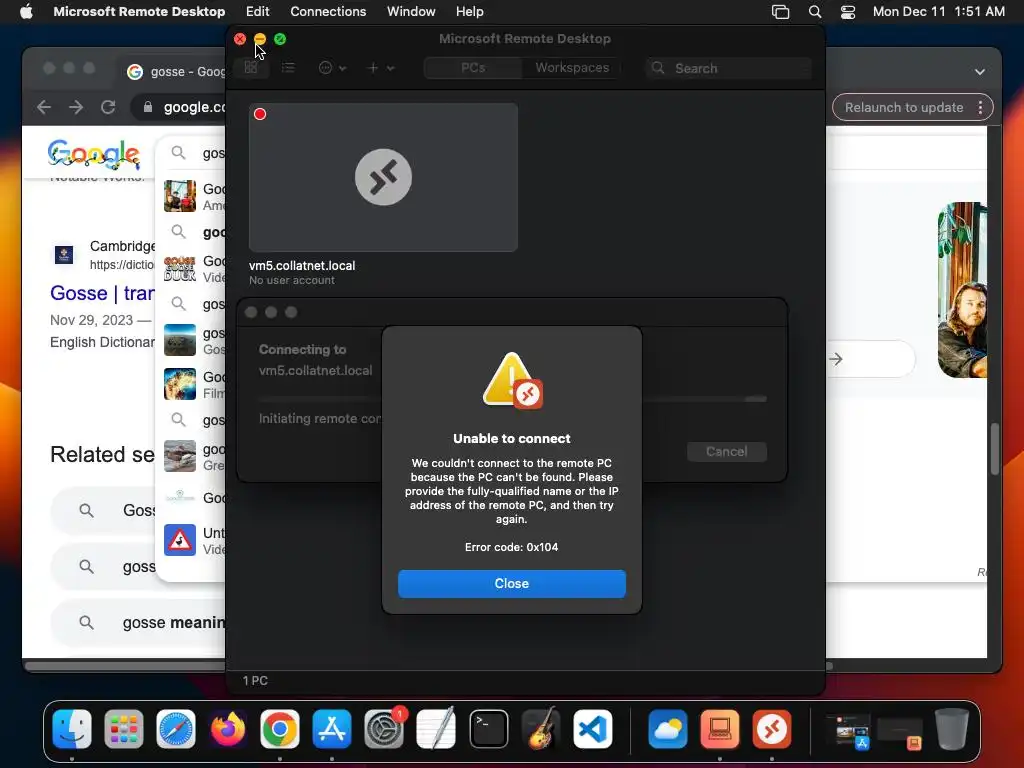Open Finder from the Dock
1024x768 pixels.
[72, 729]
